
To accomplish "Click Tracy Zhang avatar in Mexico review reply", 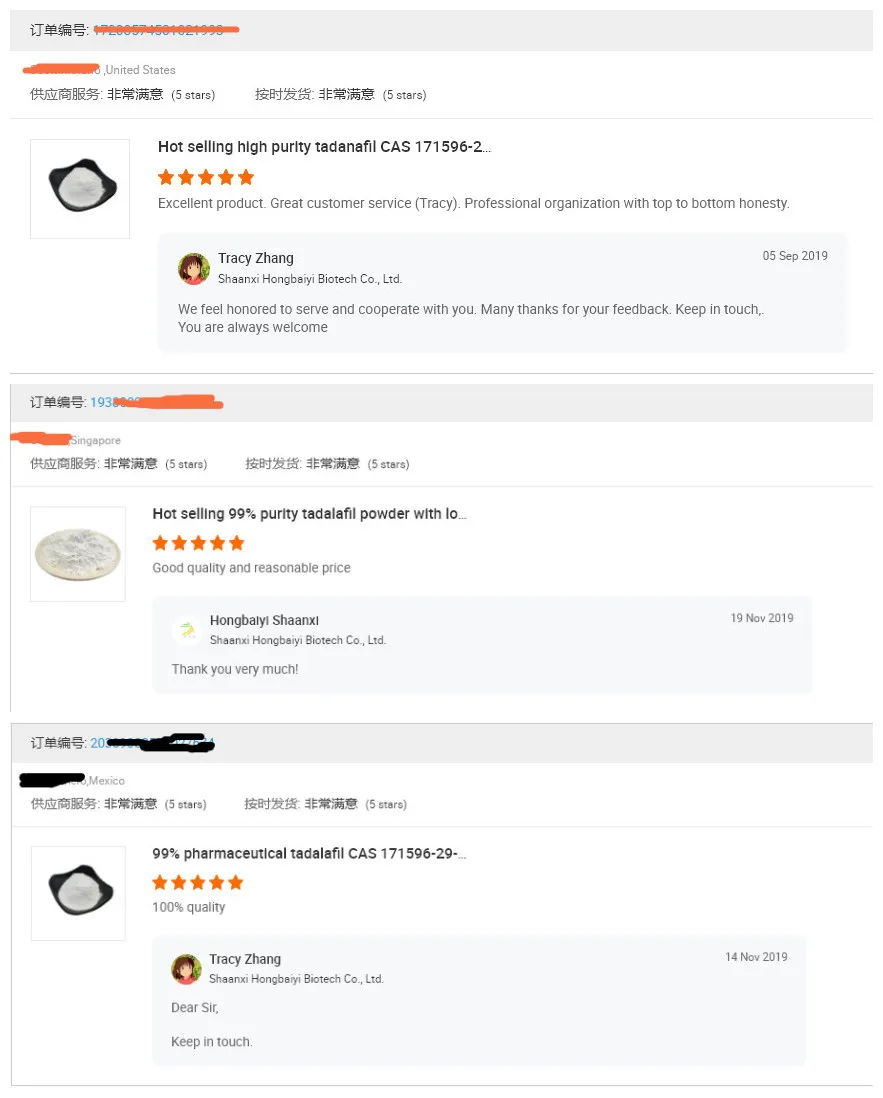I will click(x=186, y=969).
